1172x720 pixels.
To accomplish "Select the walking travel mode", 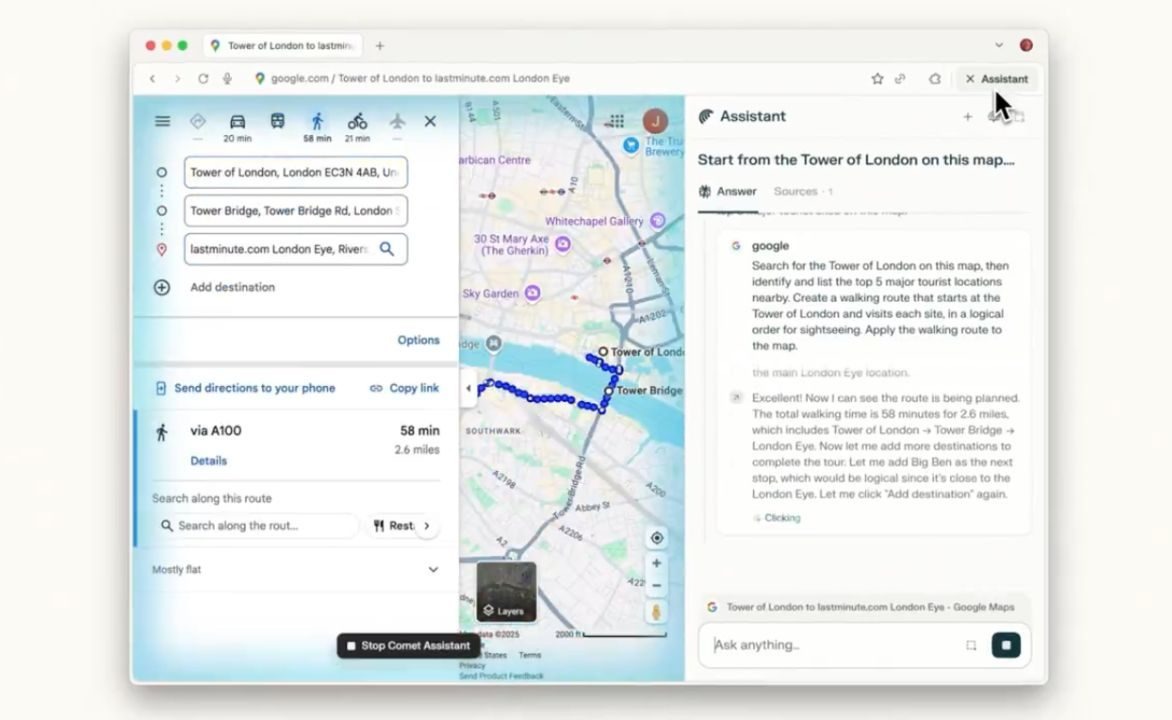I will click(317, 122).
